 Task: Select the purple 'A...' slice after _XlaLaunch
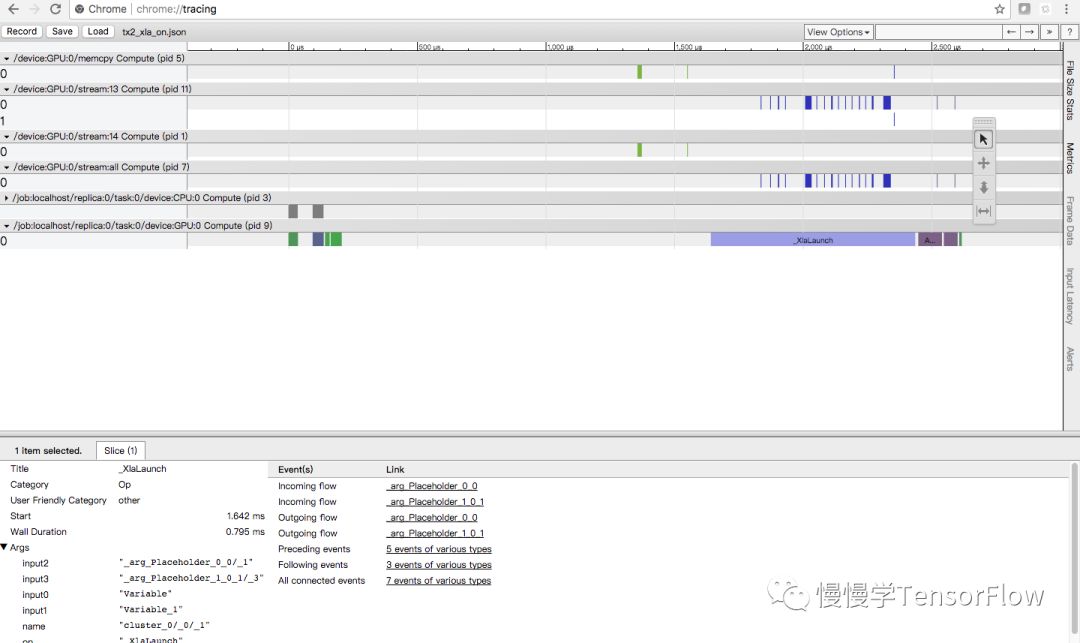pyautogui.click(x=930, y=240)
